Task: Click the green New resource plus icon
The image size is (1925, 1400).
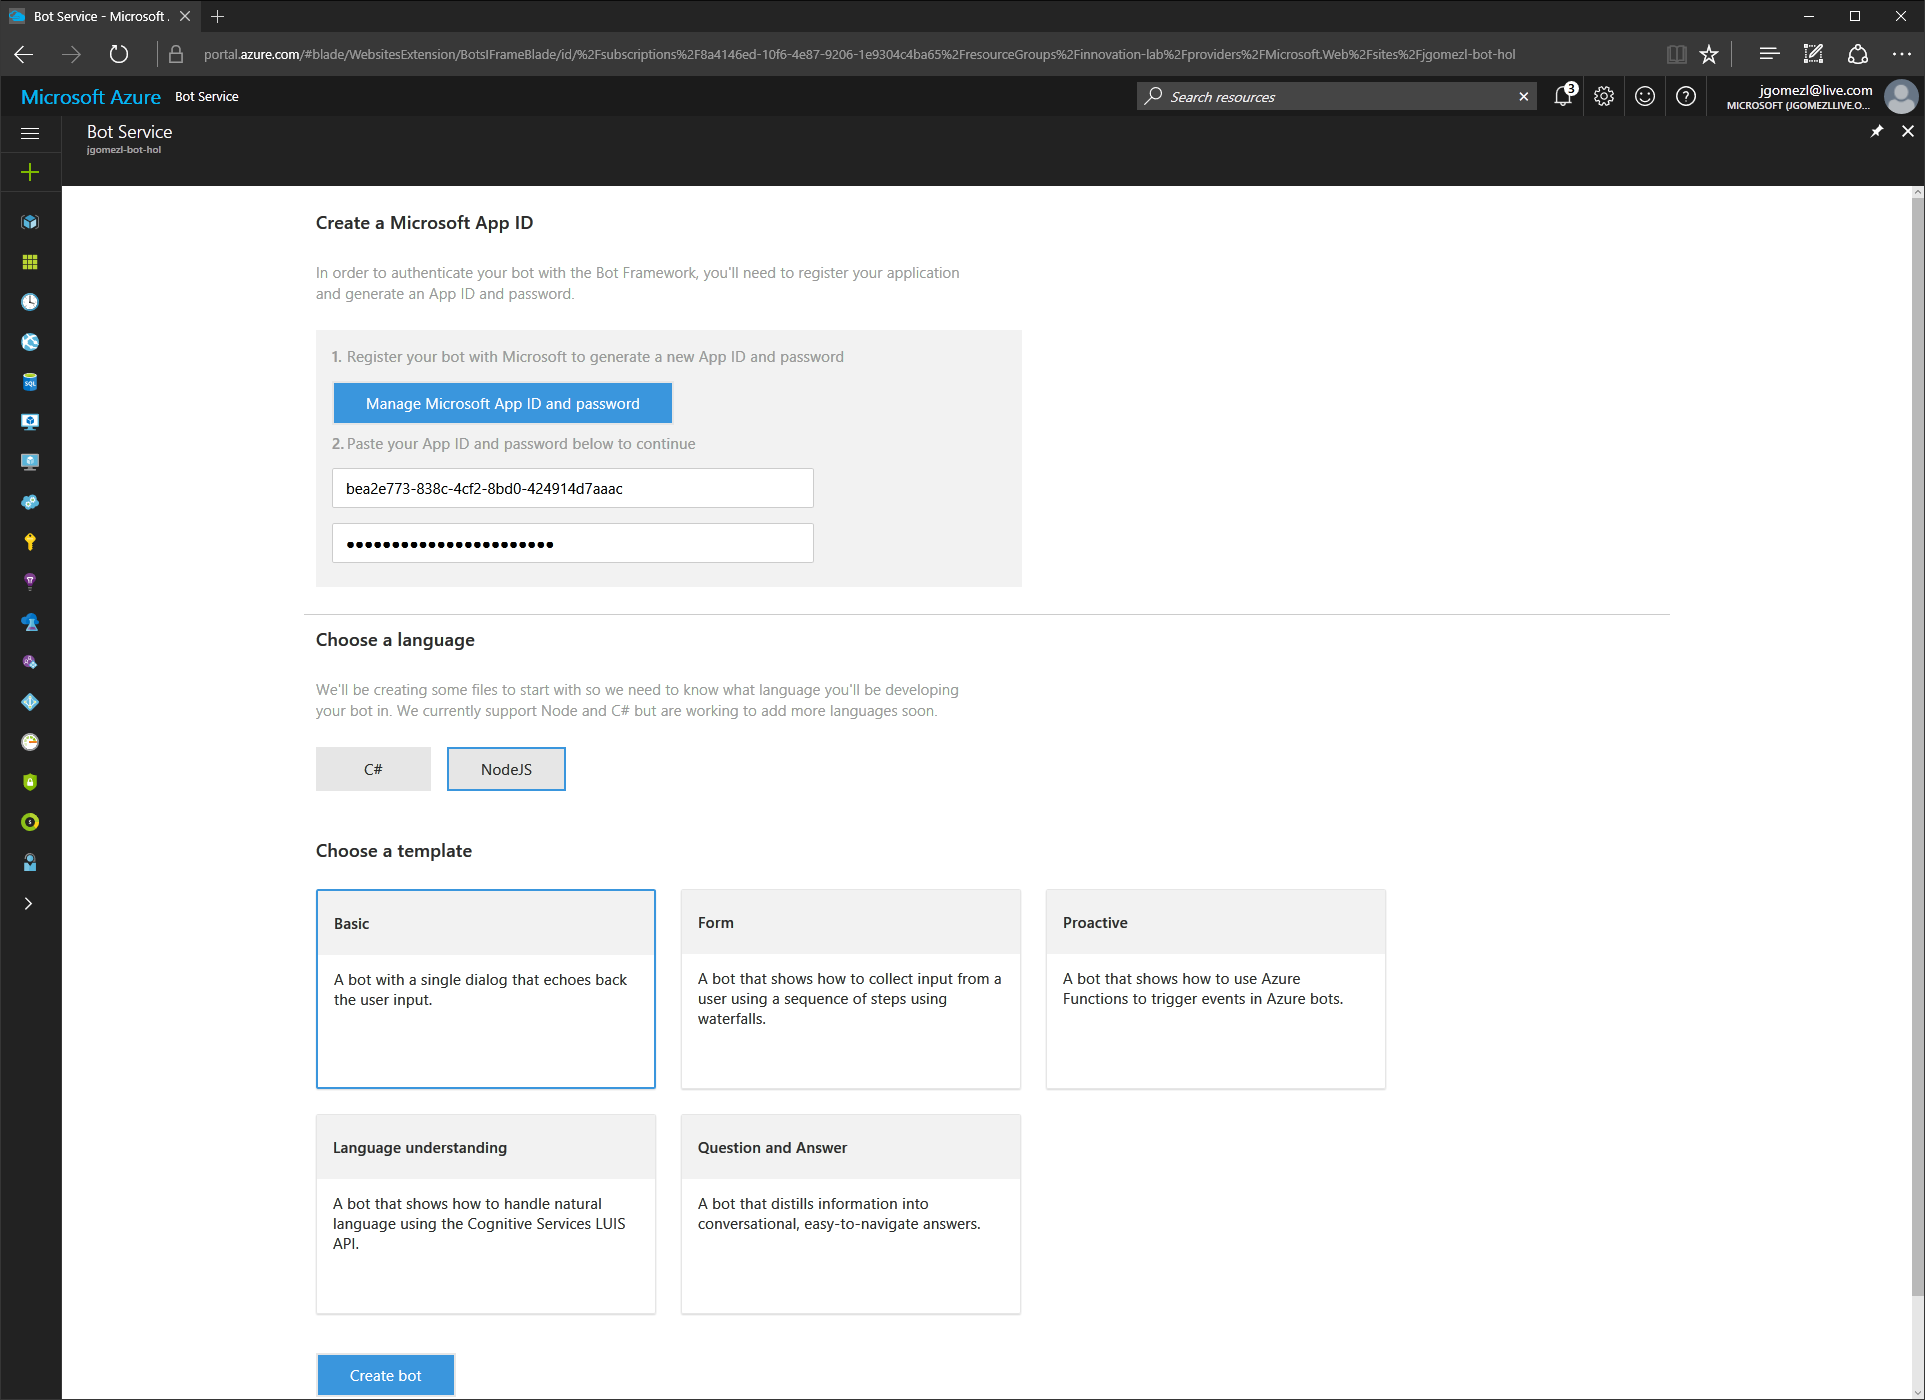Action: click(30, 172)
